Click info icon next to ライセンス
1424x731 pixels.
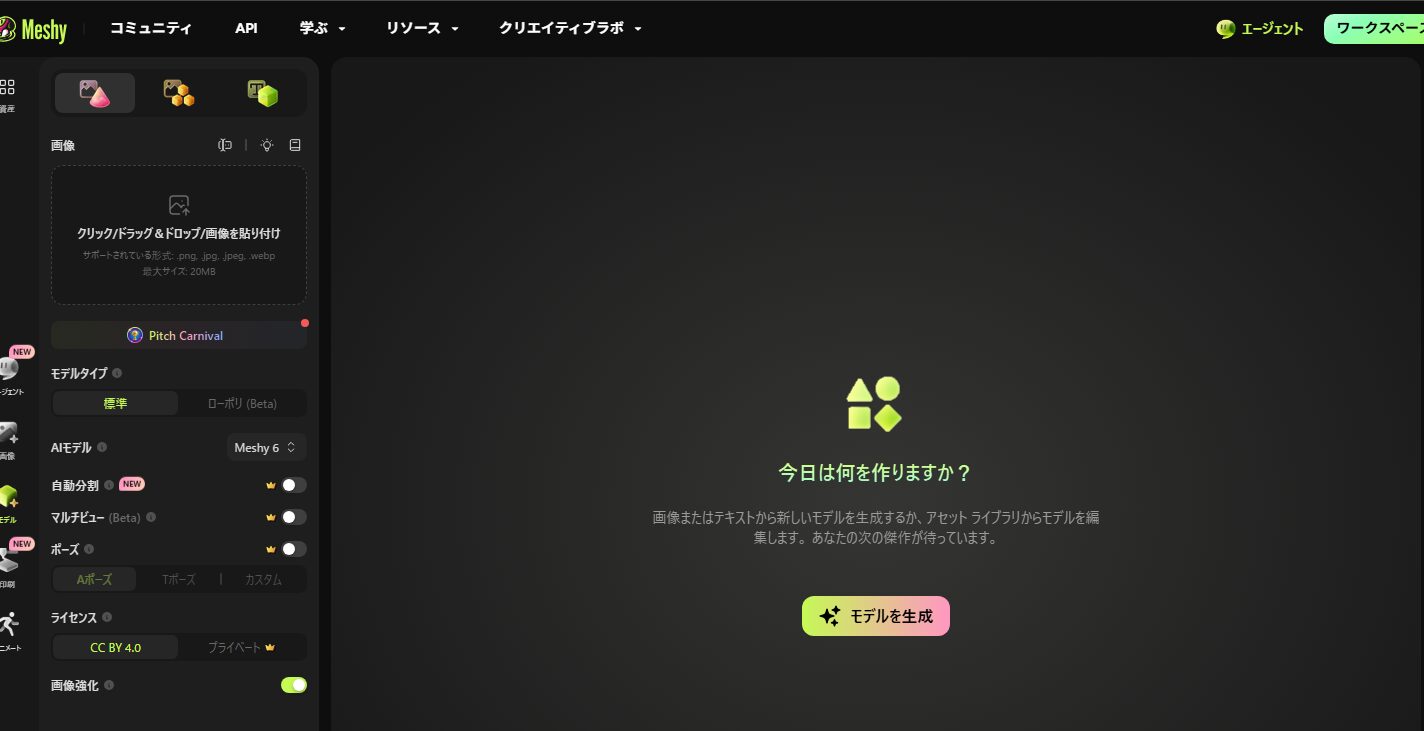[x=107, y=617]
